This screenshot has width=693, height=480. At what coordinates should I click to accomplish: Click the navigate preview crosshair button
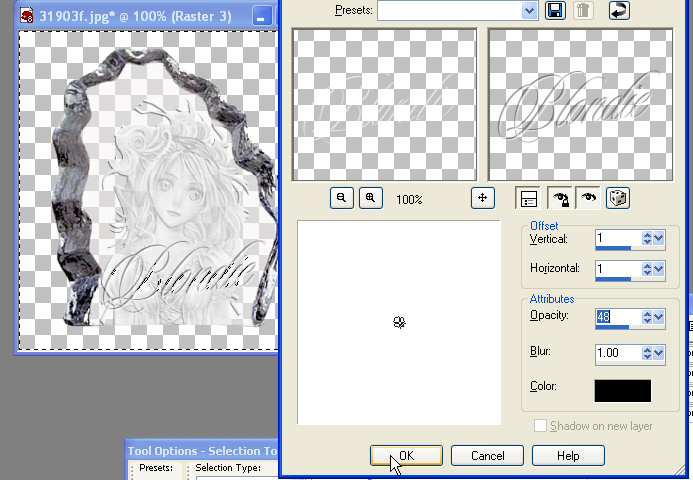[483, 198]
